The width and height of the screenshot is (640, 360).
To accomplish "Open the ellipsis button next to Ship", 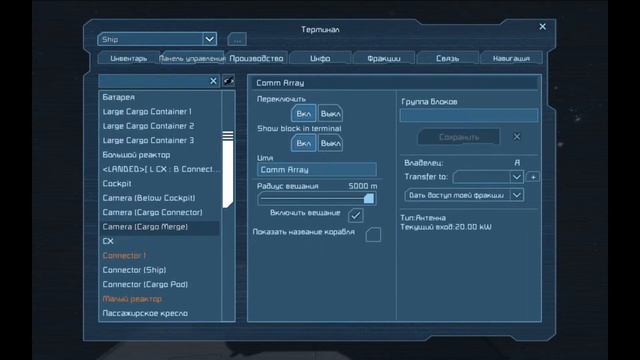I will tap(237, 40).
